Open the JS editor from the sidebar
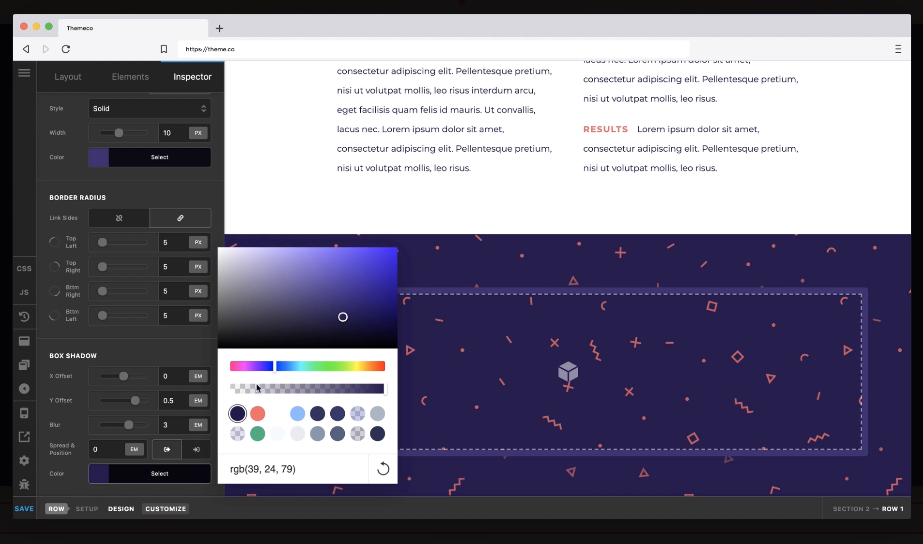923x544 pixels. [24, 293]
